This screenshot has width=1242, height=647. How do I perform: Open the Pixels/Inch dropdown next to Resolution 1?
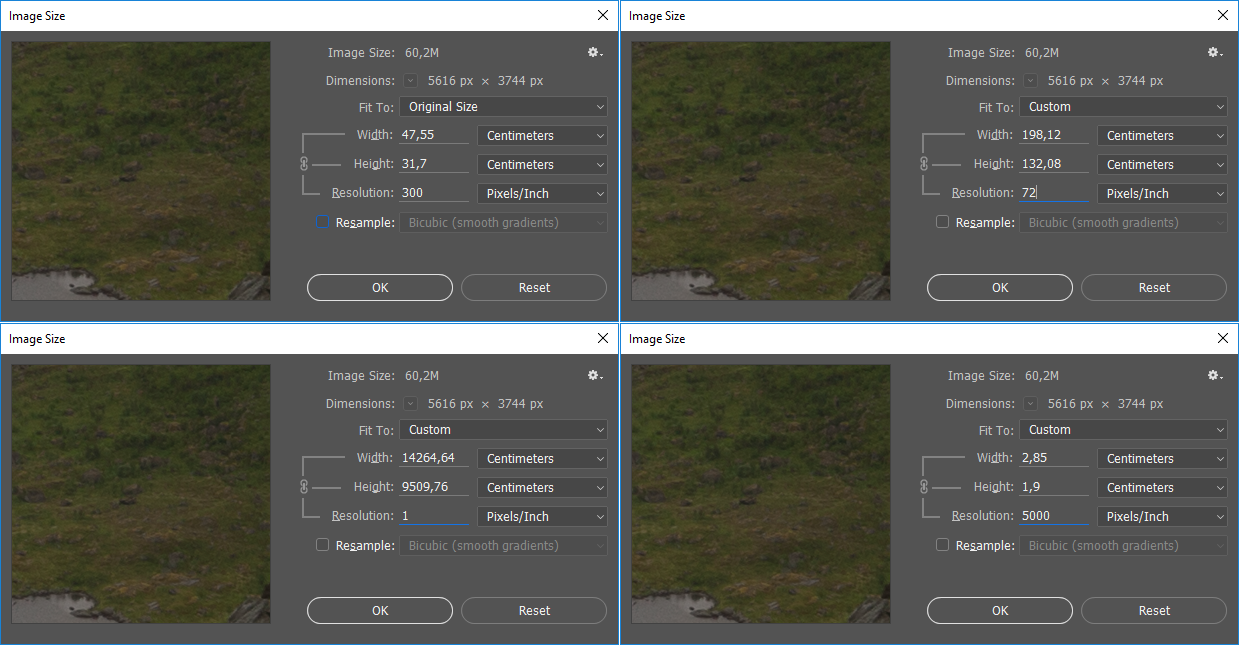pos(543,517)
